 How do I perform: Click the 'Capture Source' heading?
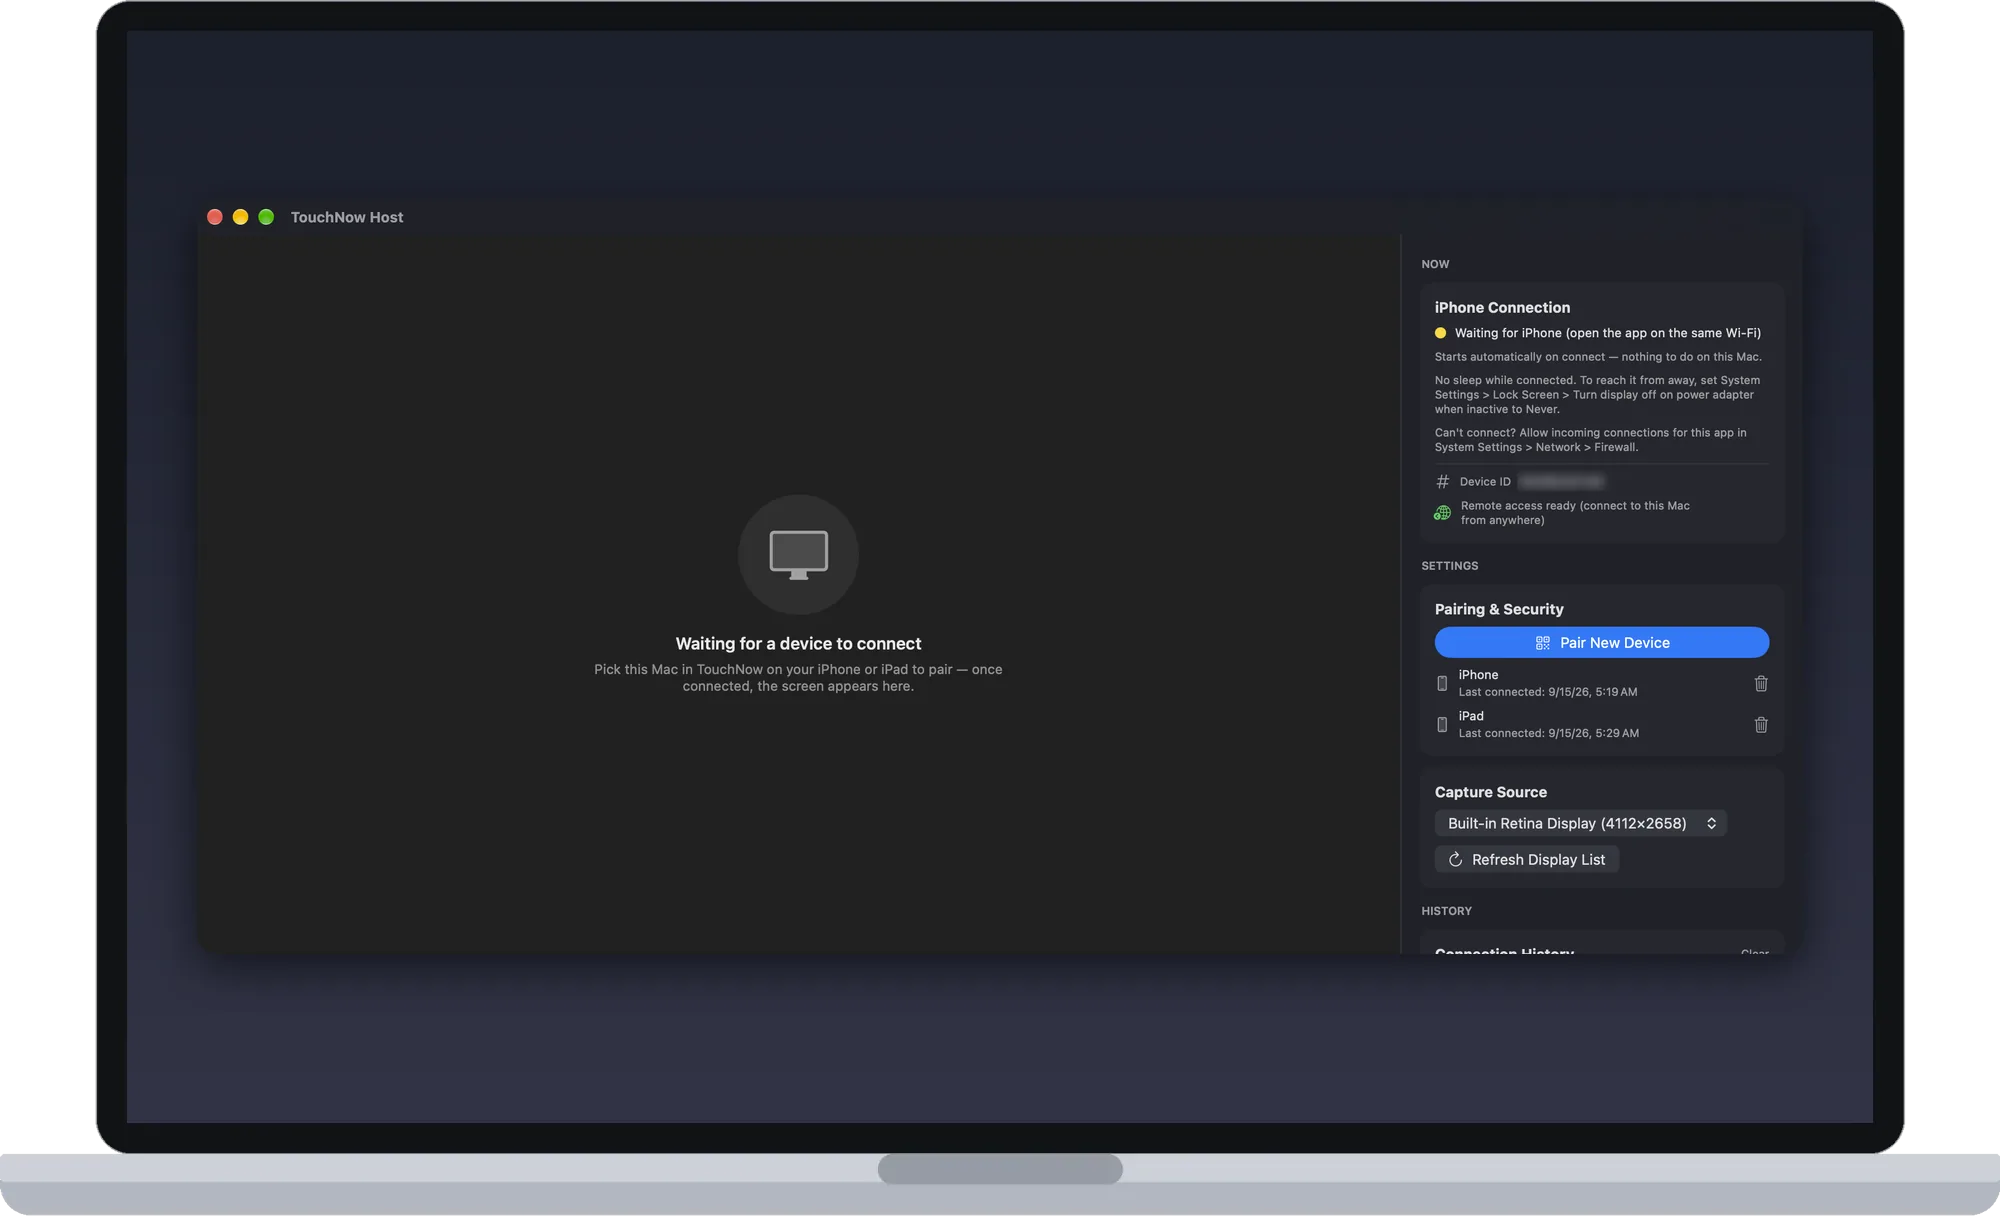click(1490, 792)
